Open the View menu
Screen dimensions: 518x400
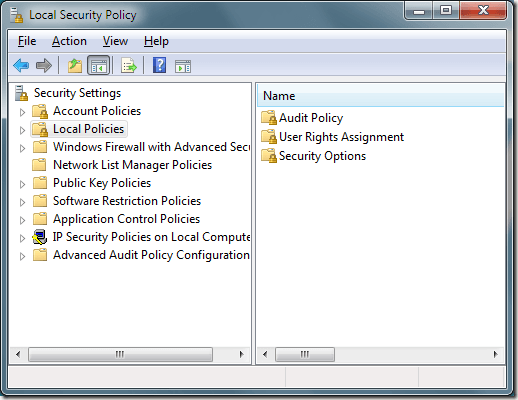pos(115,41)
